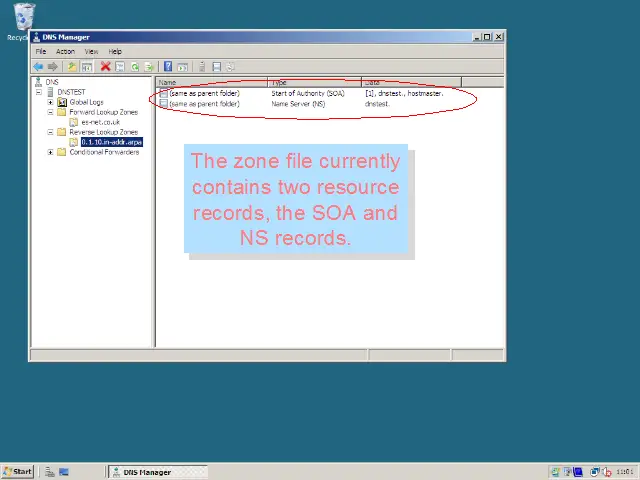Sort by the Name column header

click(212, 82)
